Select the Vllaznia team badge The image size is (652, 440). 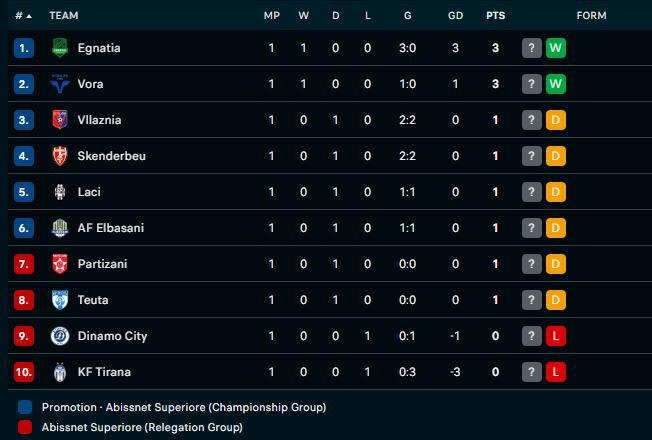60,120
